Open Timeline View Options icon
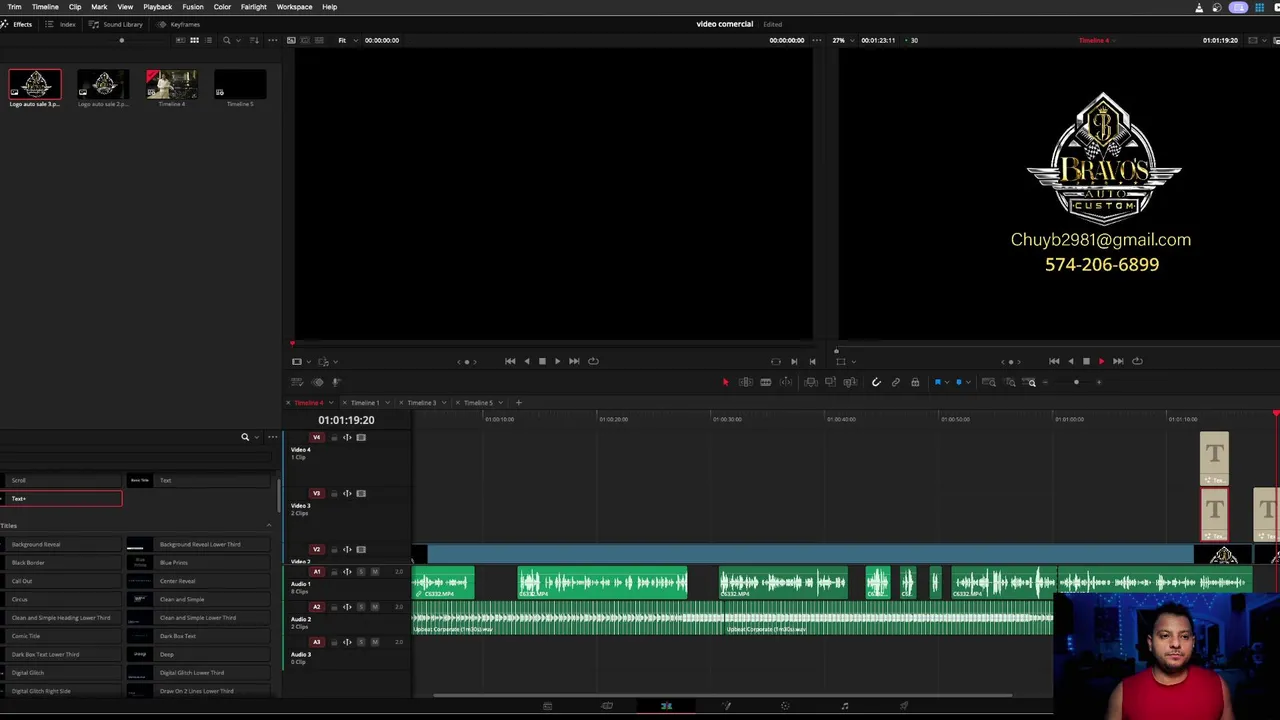 (297, 382)
